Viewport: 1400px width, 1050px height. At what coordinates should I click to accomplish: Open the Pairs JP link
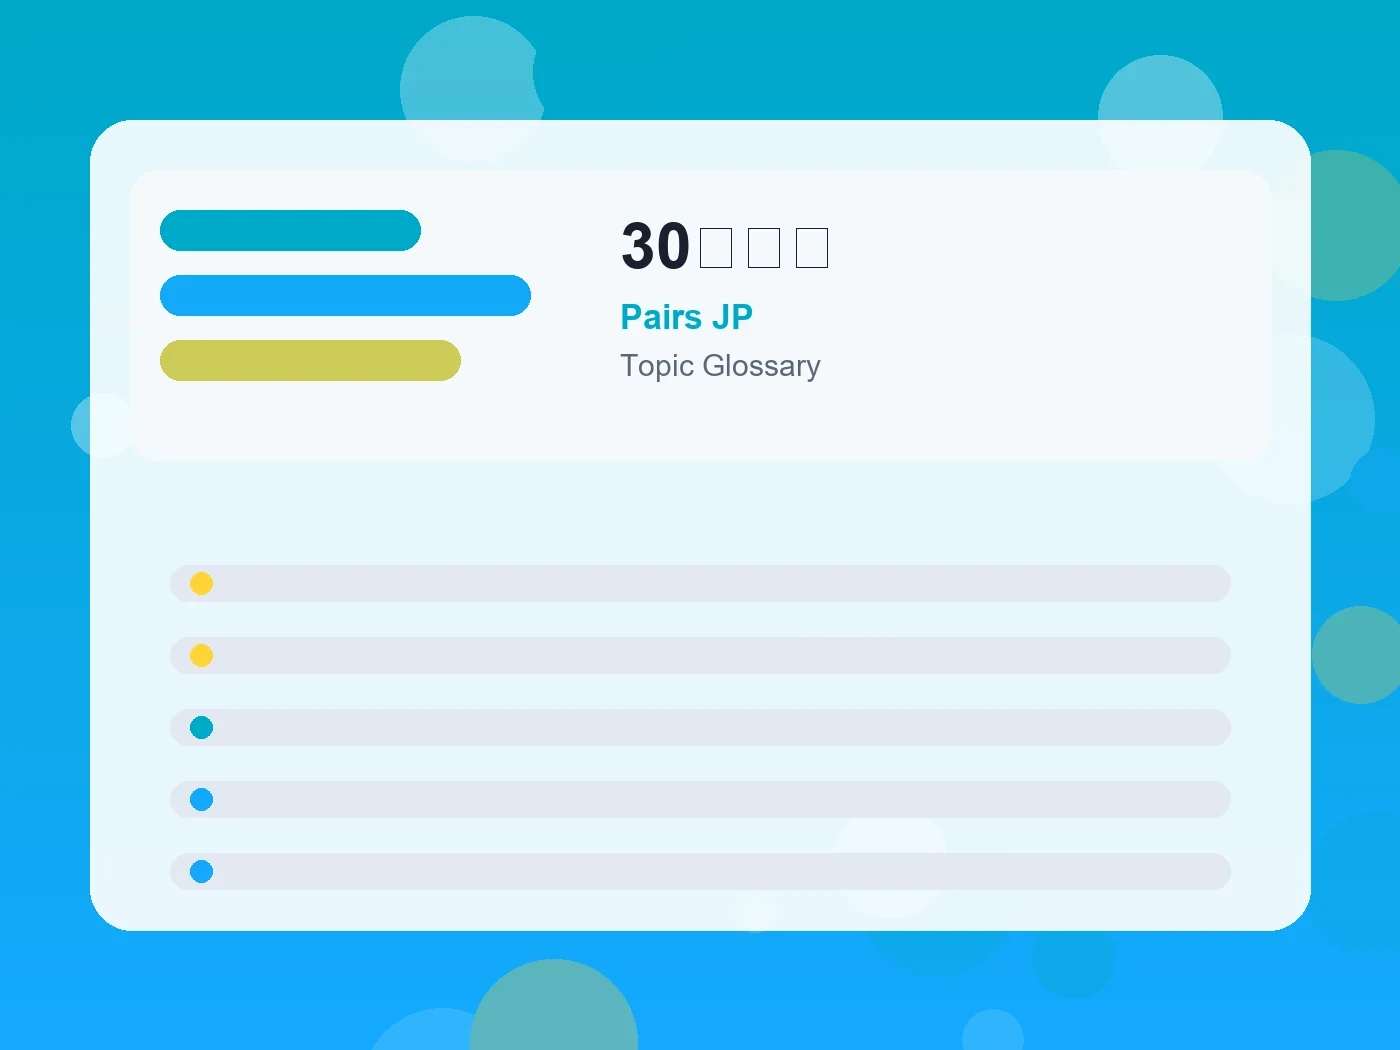point(686,317)
